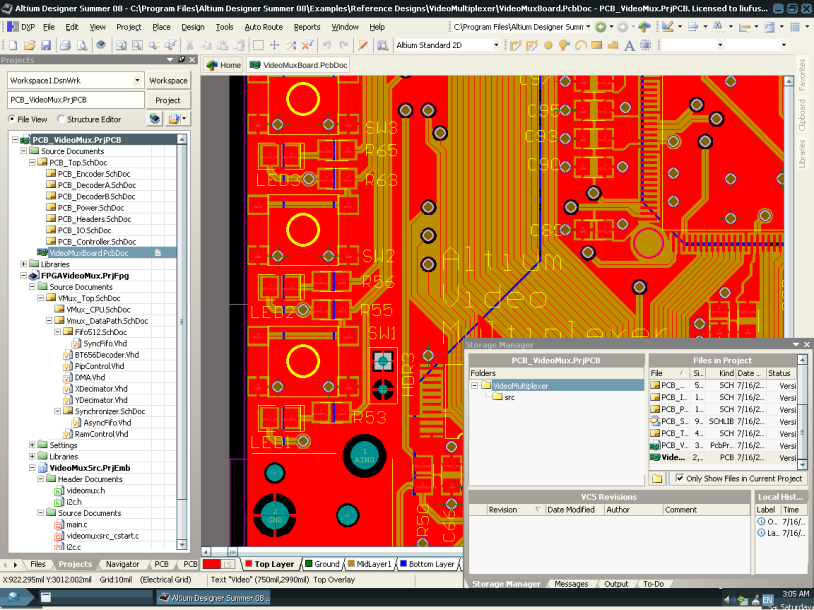Screen dimensions: 814x610
Task: Click the Windows Start button
Action: [15, 598]
